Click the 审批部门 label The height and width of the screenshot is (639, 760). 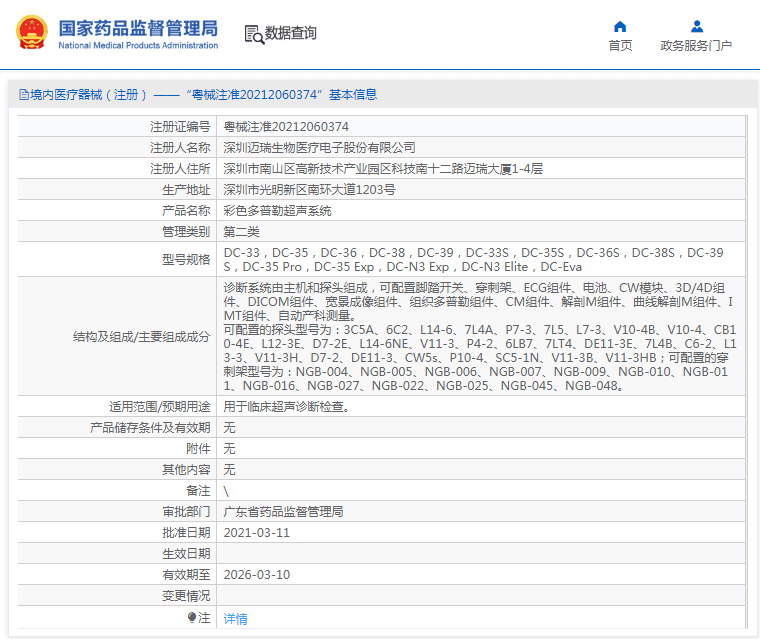(186, 511)
